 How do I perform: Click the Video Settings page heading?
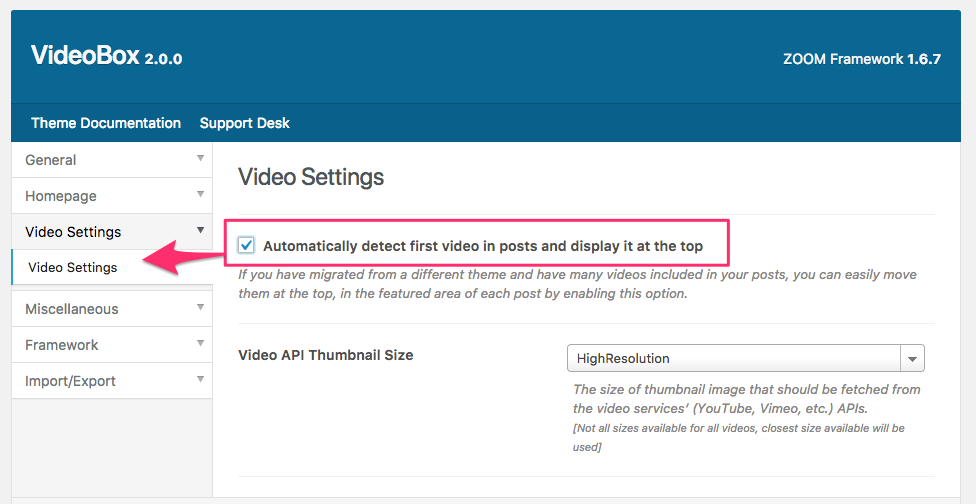point(311,177)
